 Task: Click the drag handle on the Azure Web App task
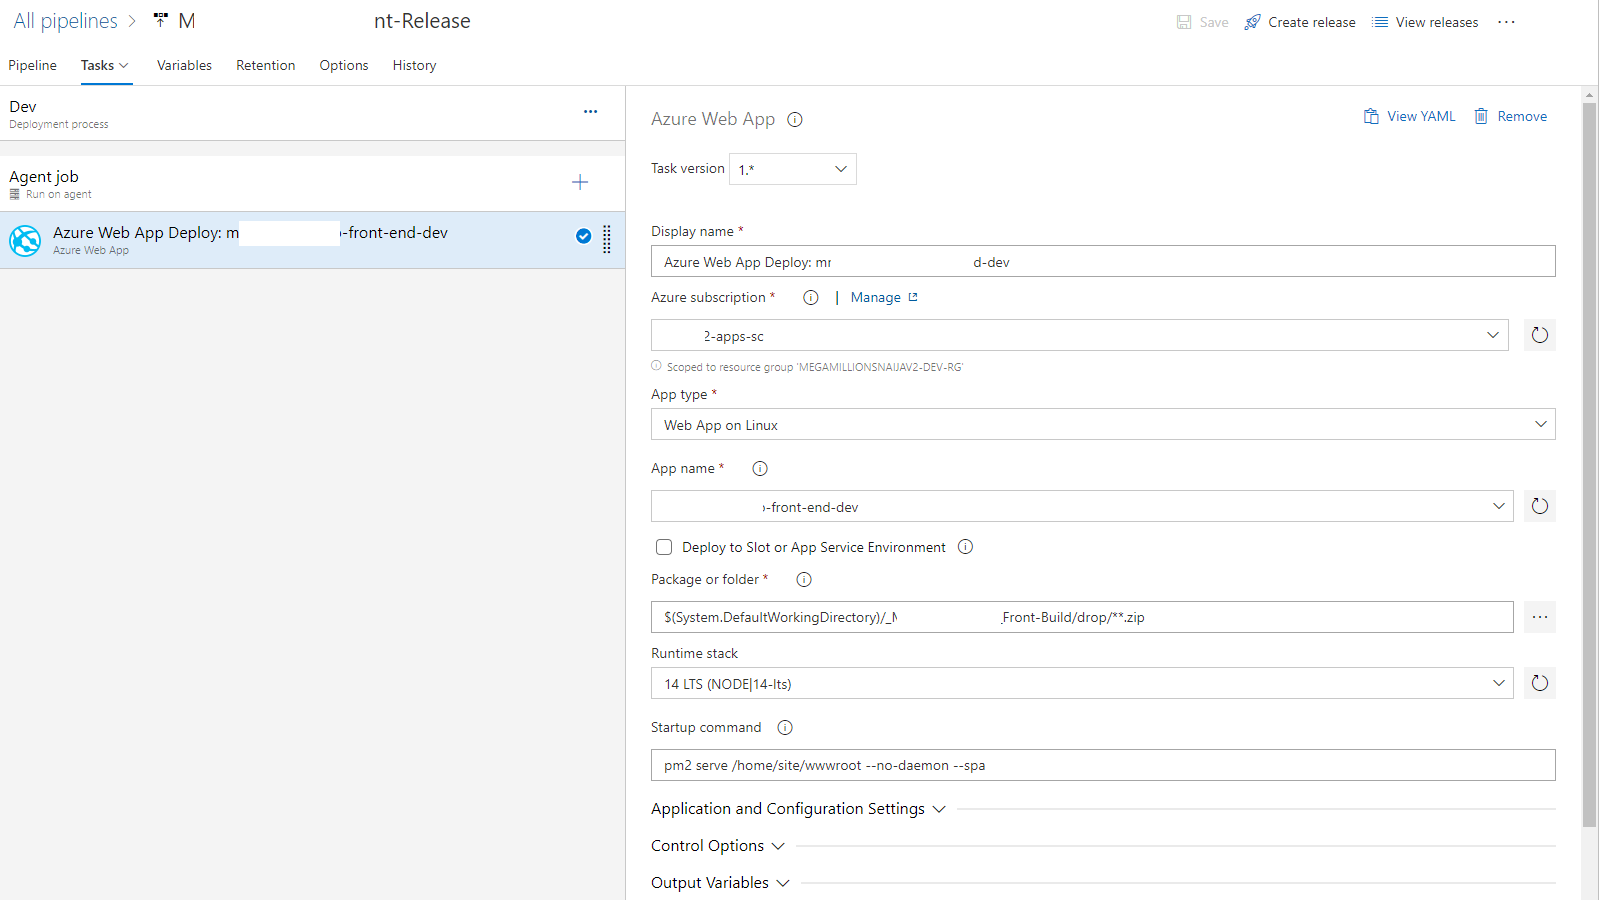tap(607, 239)
